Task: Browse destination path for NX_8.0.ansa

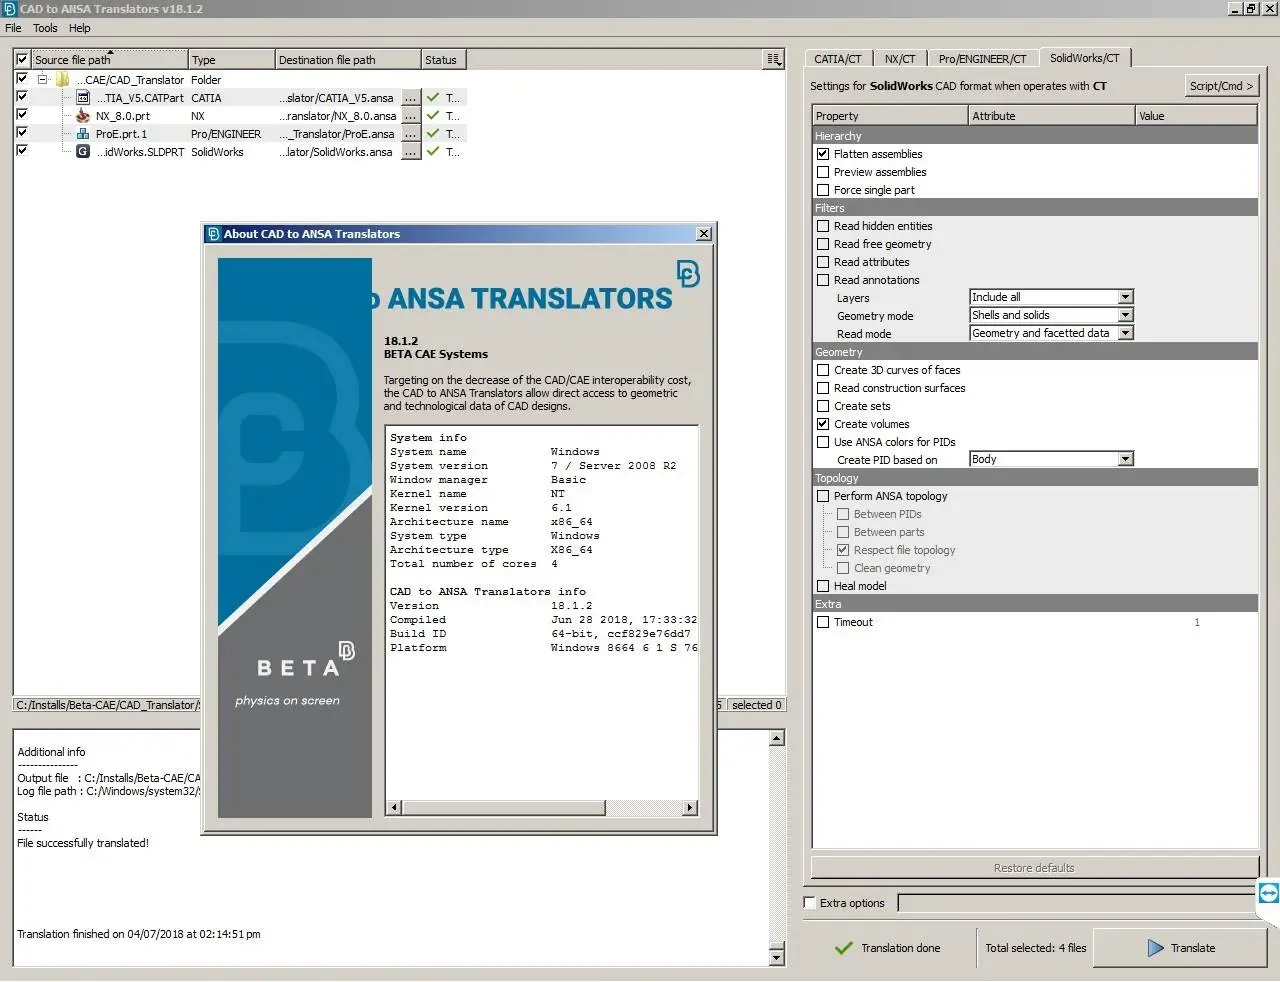Action: coord(410,116)
